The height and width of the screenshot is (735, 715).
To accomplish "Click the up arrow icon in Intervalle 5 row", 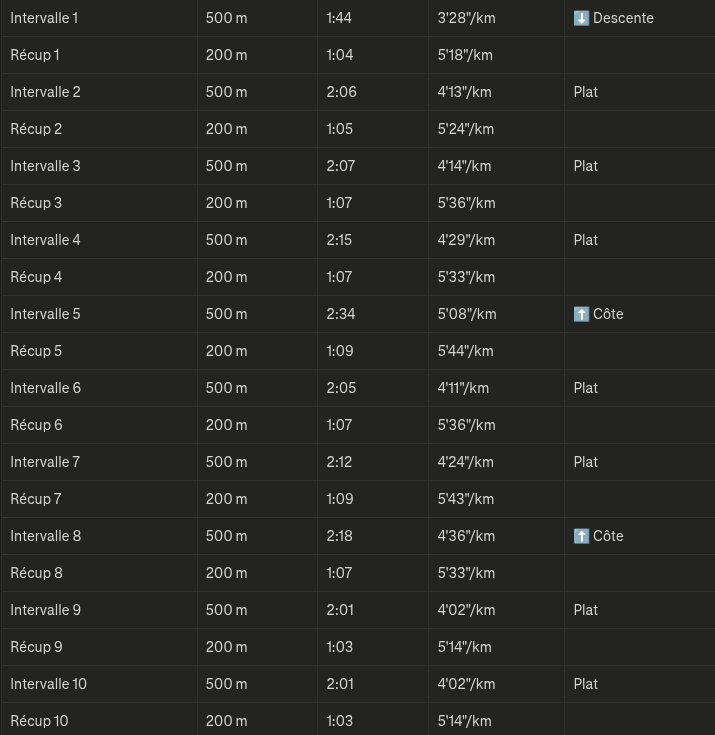I will click(581, 314).
